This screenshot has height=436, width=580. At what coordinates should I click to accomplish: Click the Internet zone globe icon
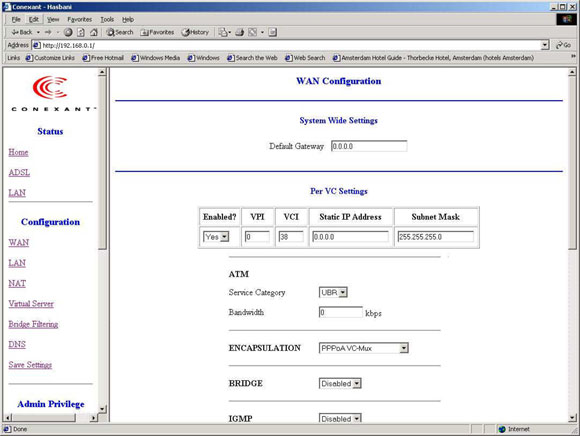pyautogui.click(x=502, y=429)
